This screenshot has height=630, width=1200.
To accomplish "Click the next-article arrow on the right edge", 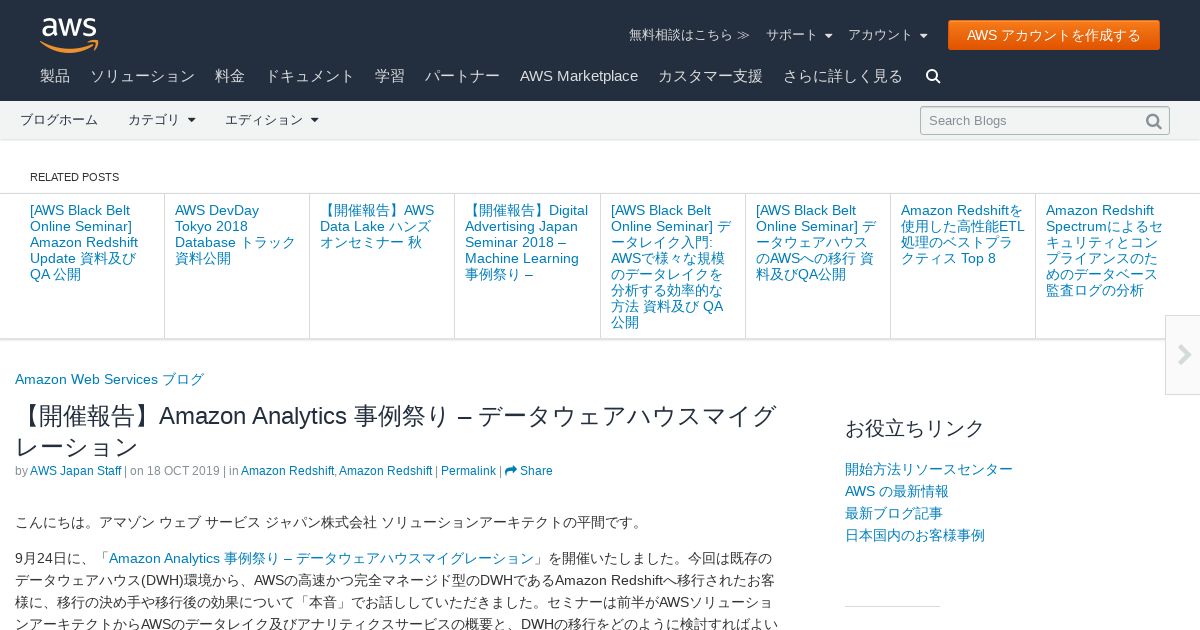I will coord(1183,355).
